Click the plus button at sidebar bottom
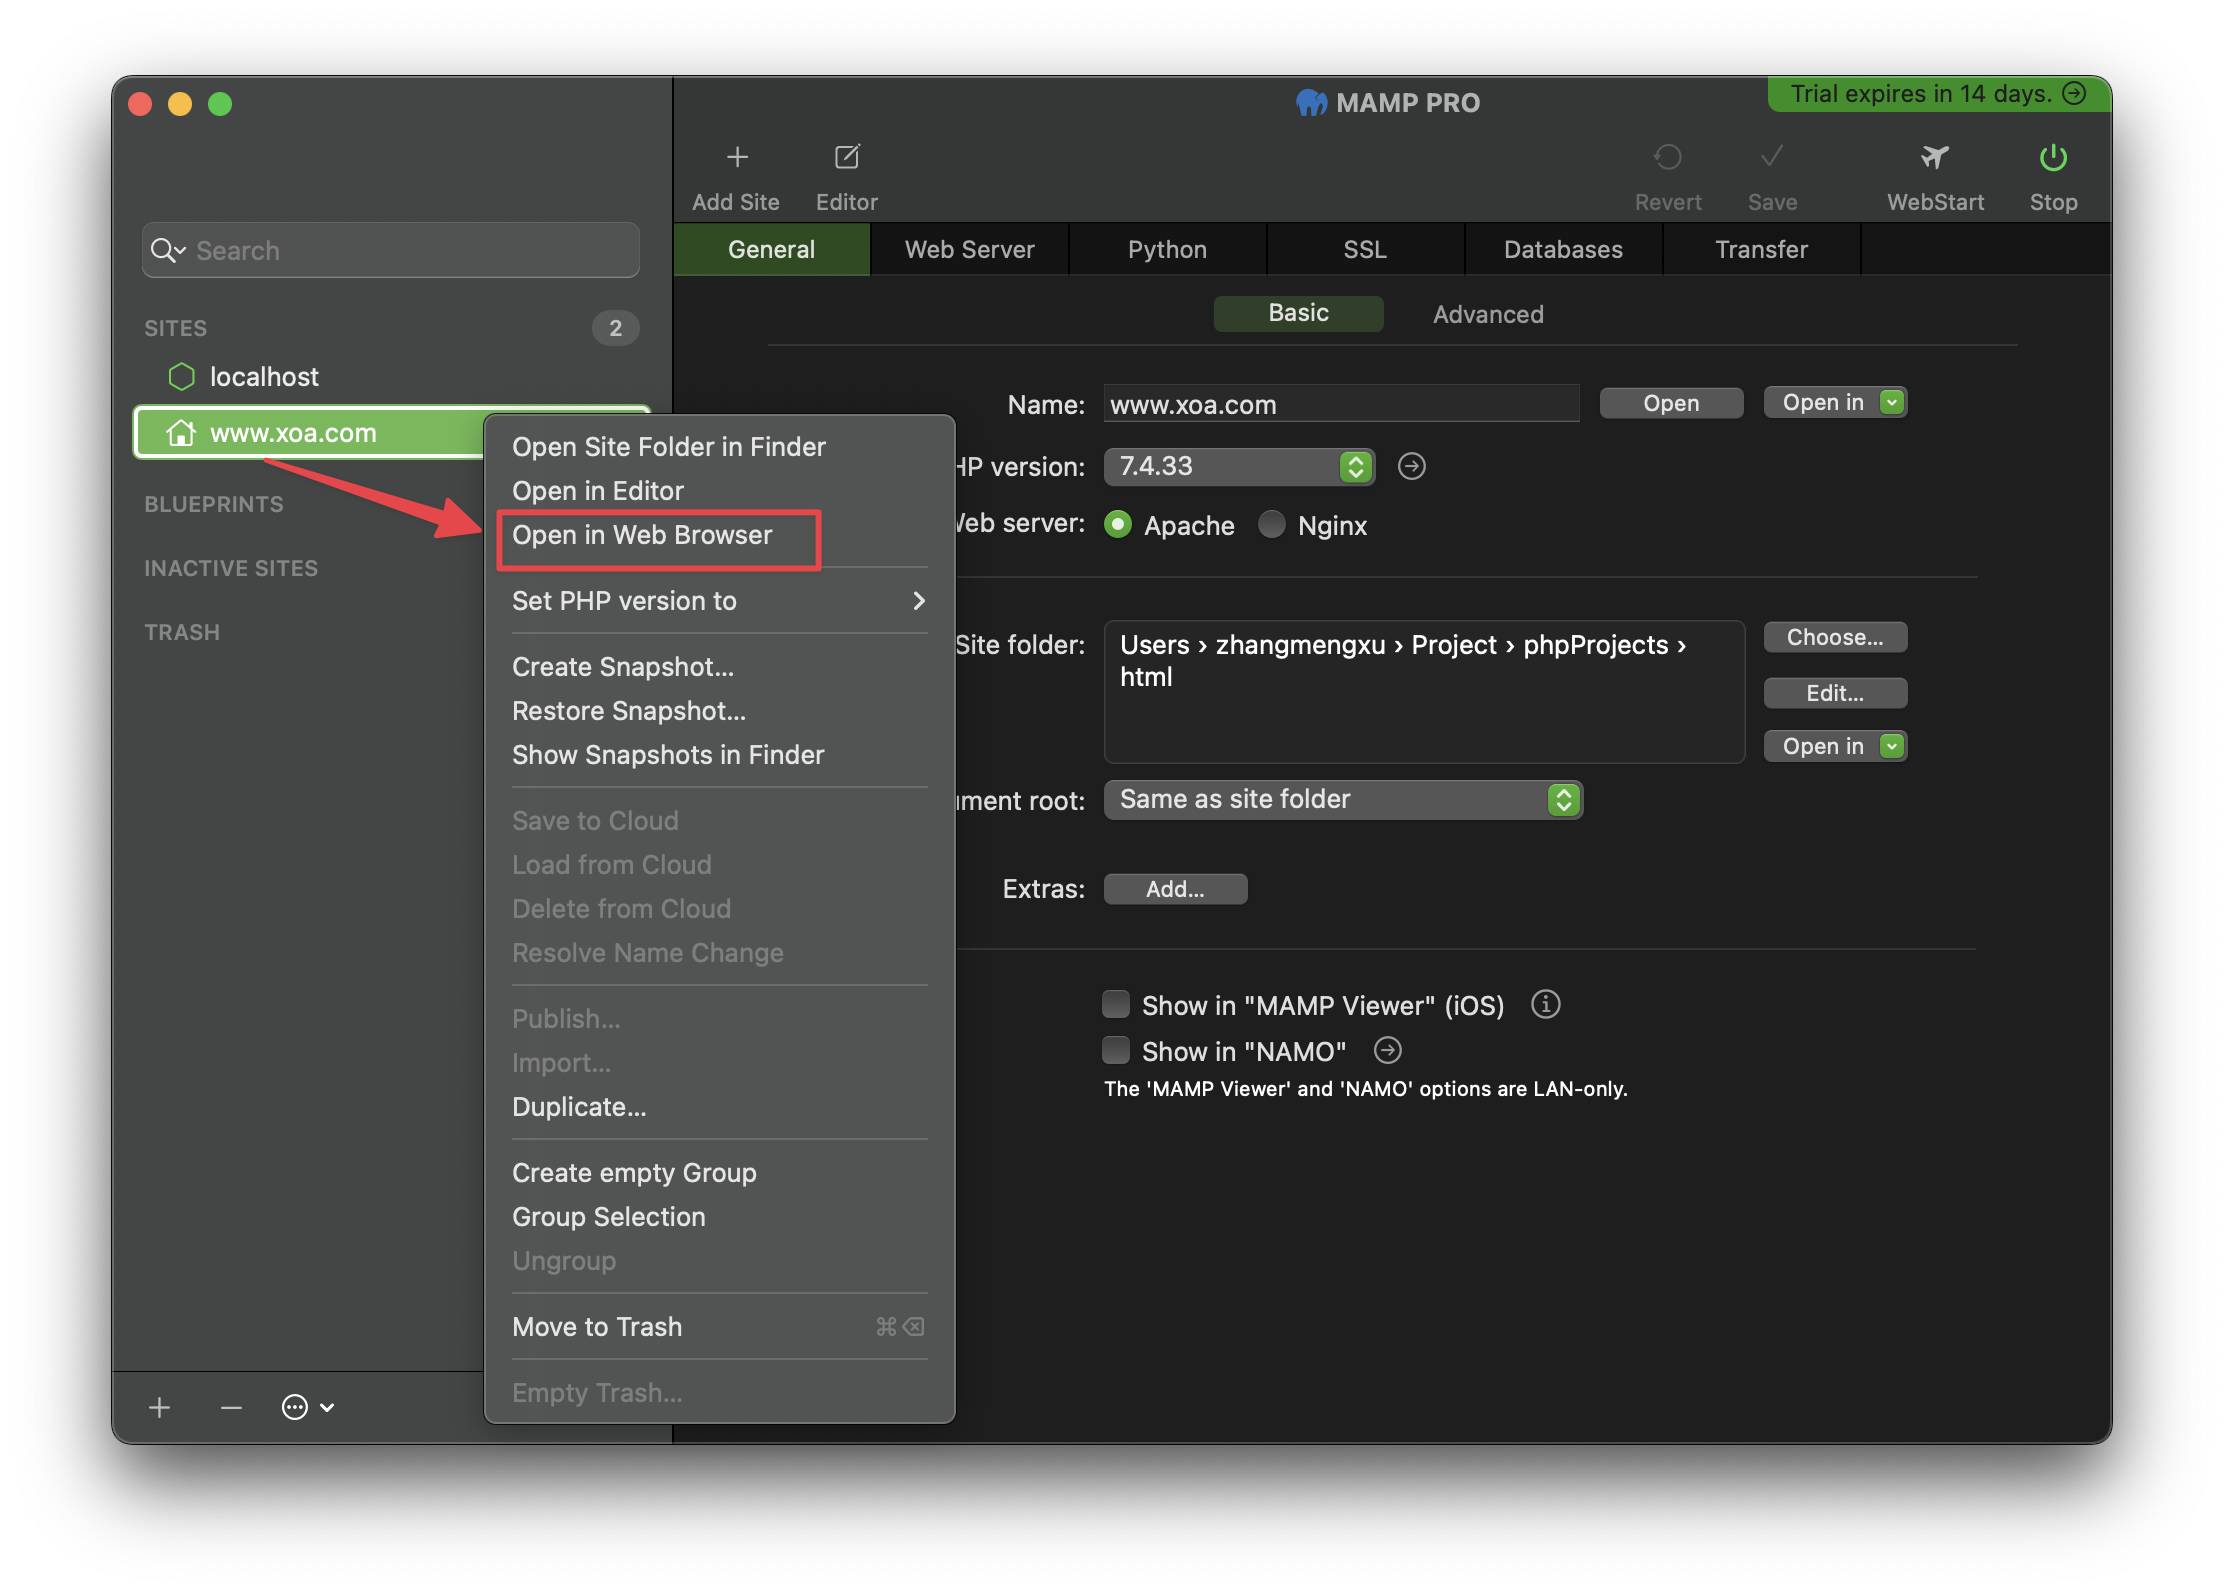 click(159, 1407)
